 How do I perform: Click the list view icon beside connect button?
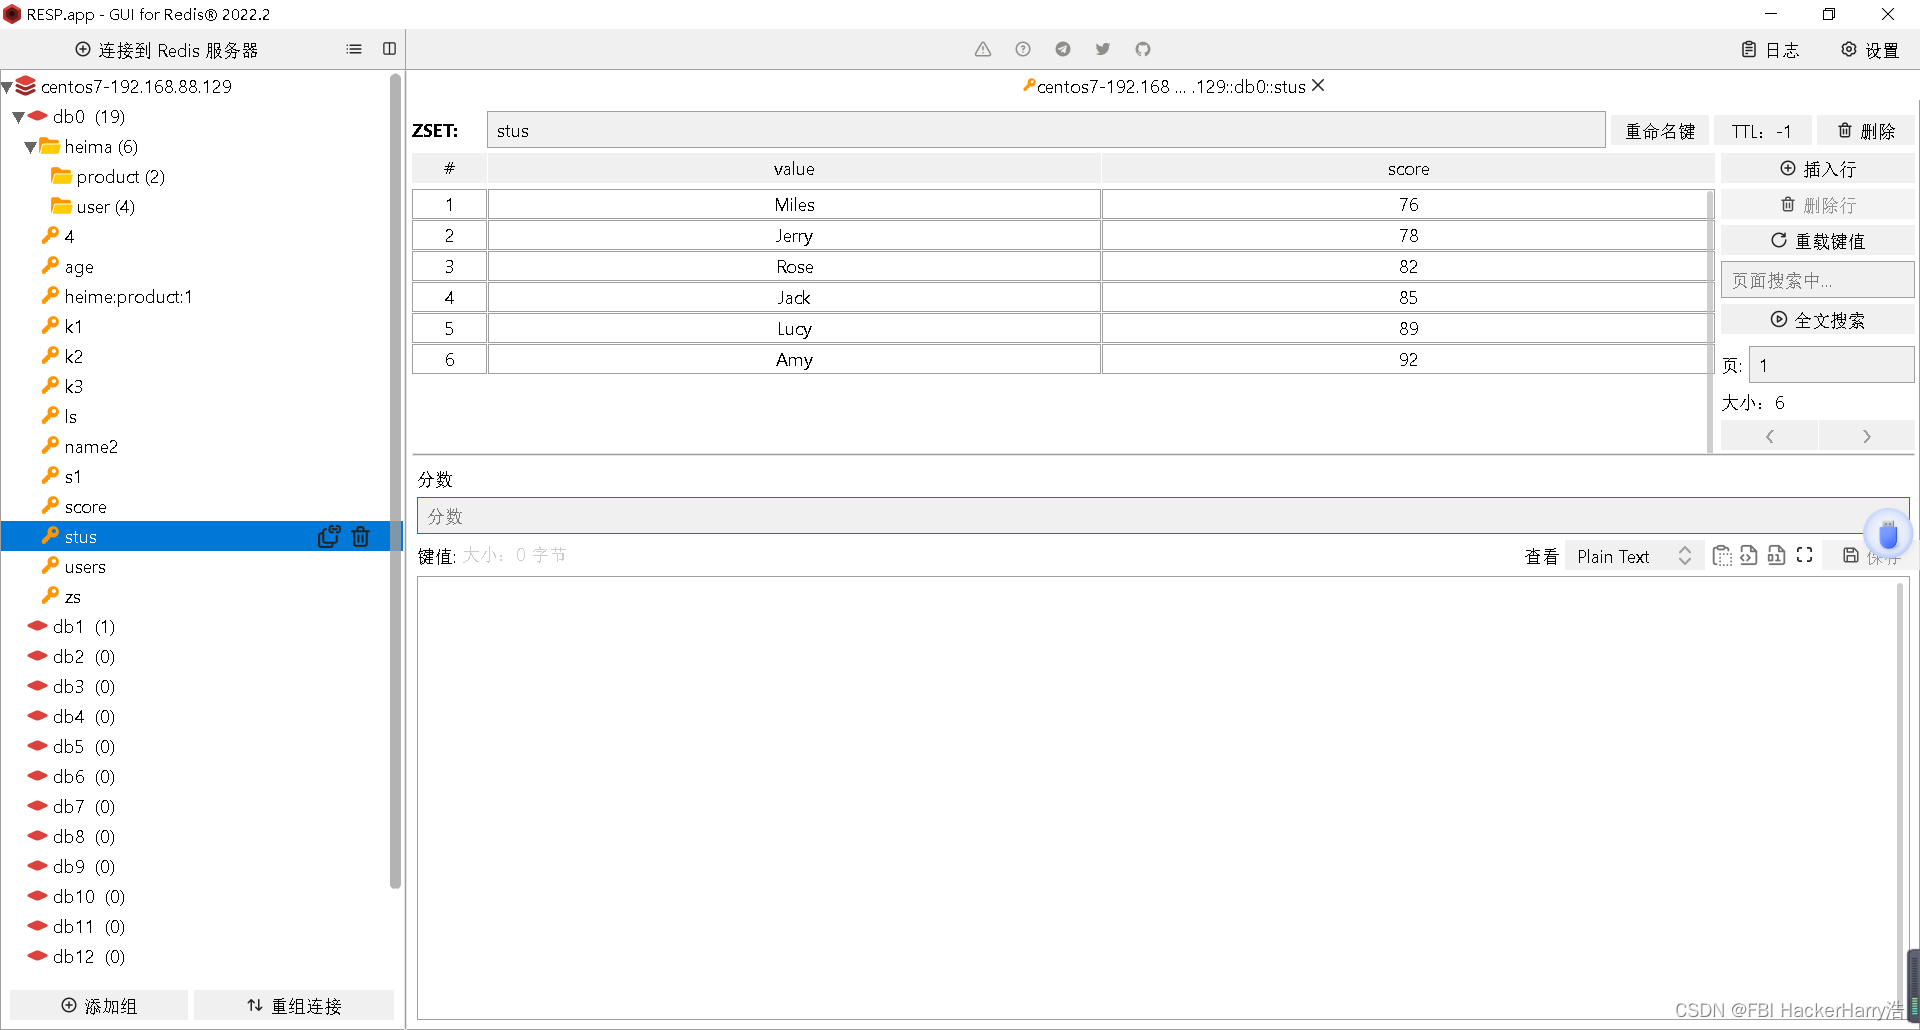tap(354, 49)
